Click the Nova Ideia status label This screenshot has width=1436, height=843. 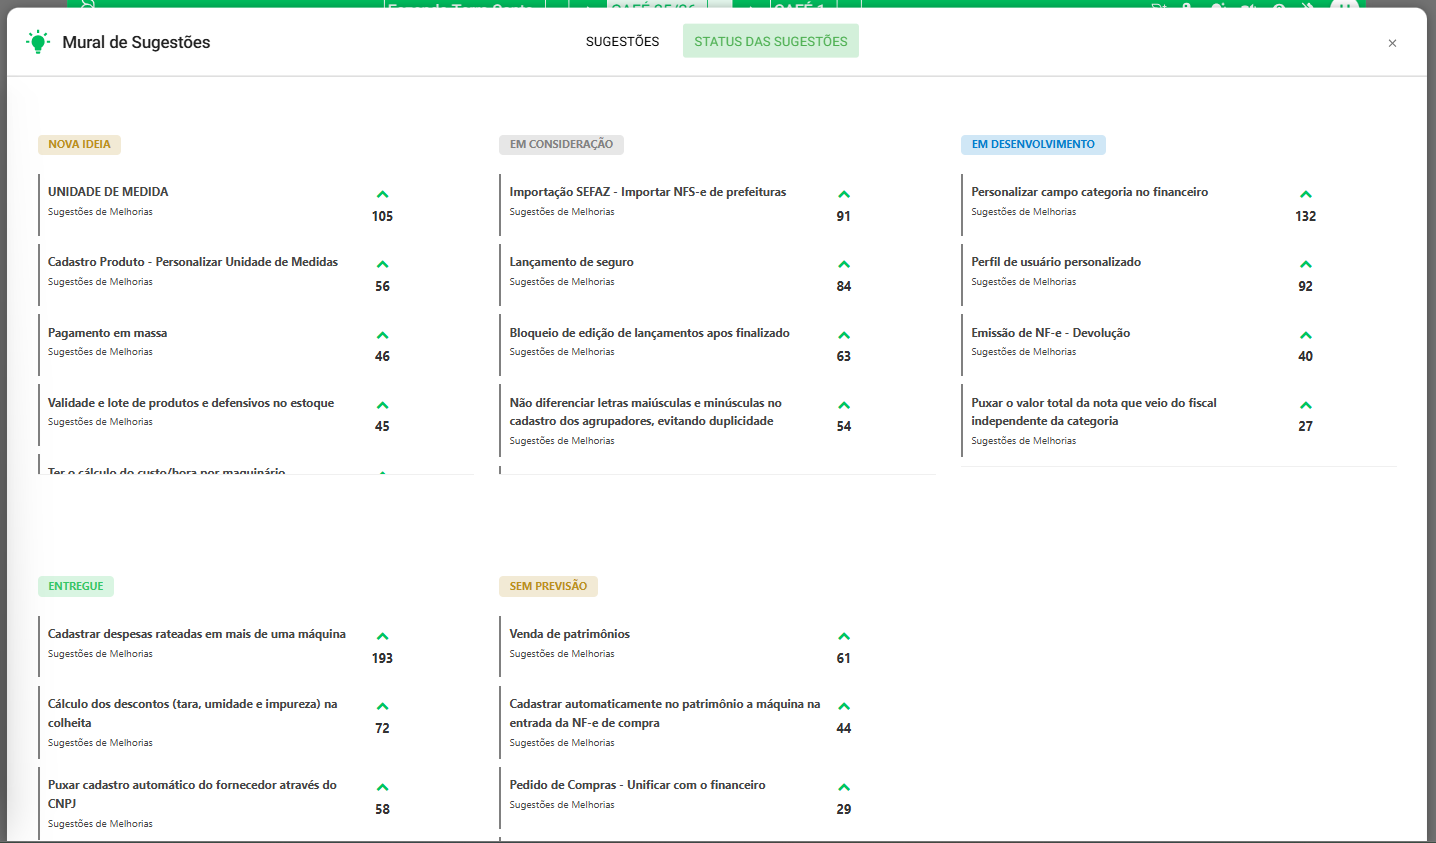[79, 144]
